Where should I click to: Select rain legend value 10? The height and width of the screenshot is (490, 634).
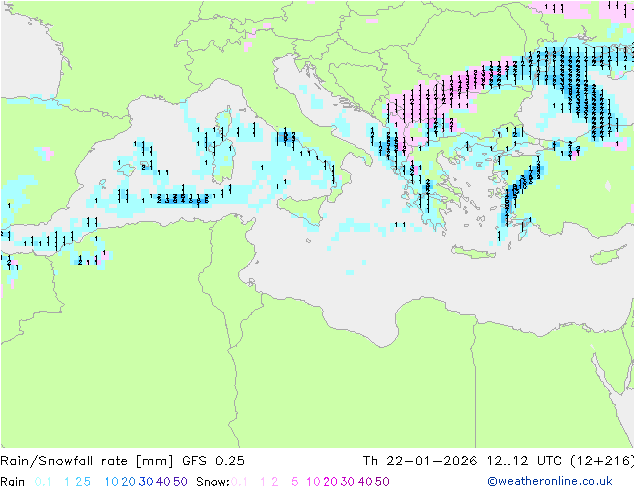pos(112,482)
